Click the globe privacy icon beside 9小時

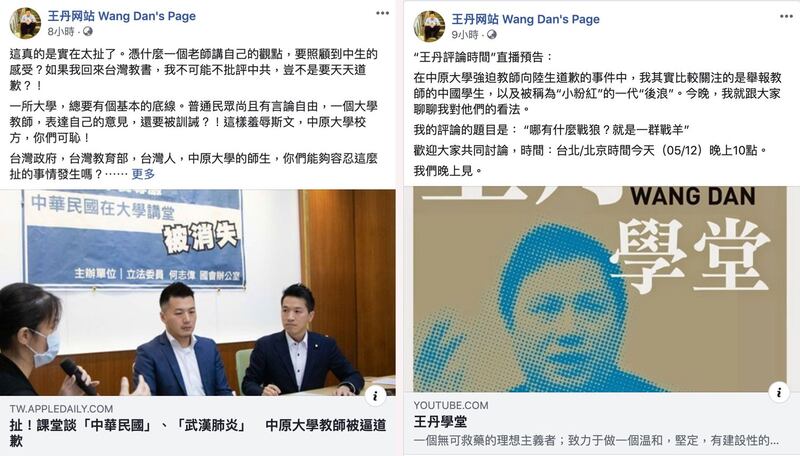(x=492, y=35)
